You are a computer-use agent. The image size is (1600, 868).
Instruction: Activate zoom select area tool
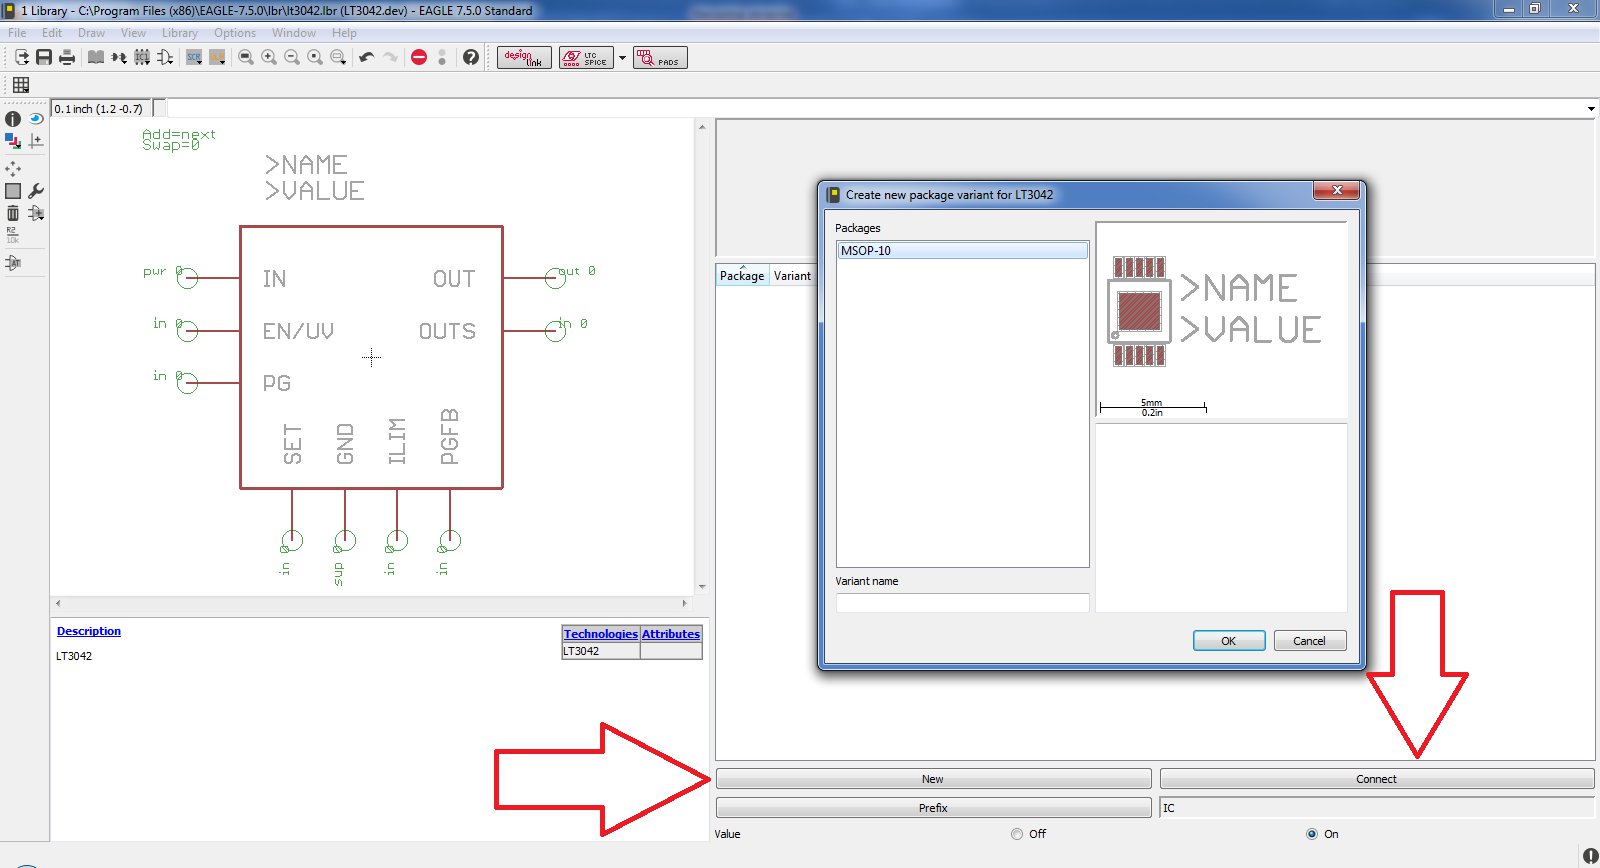(338, 57)
